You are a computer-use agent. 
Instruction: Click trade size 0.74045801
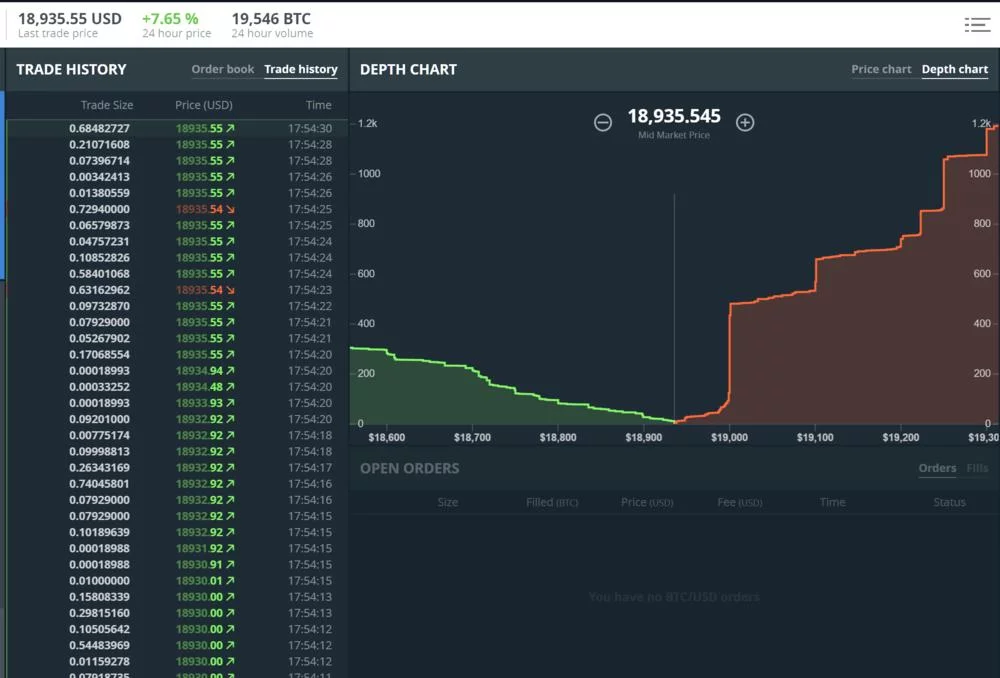99,484
